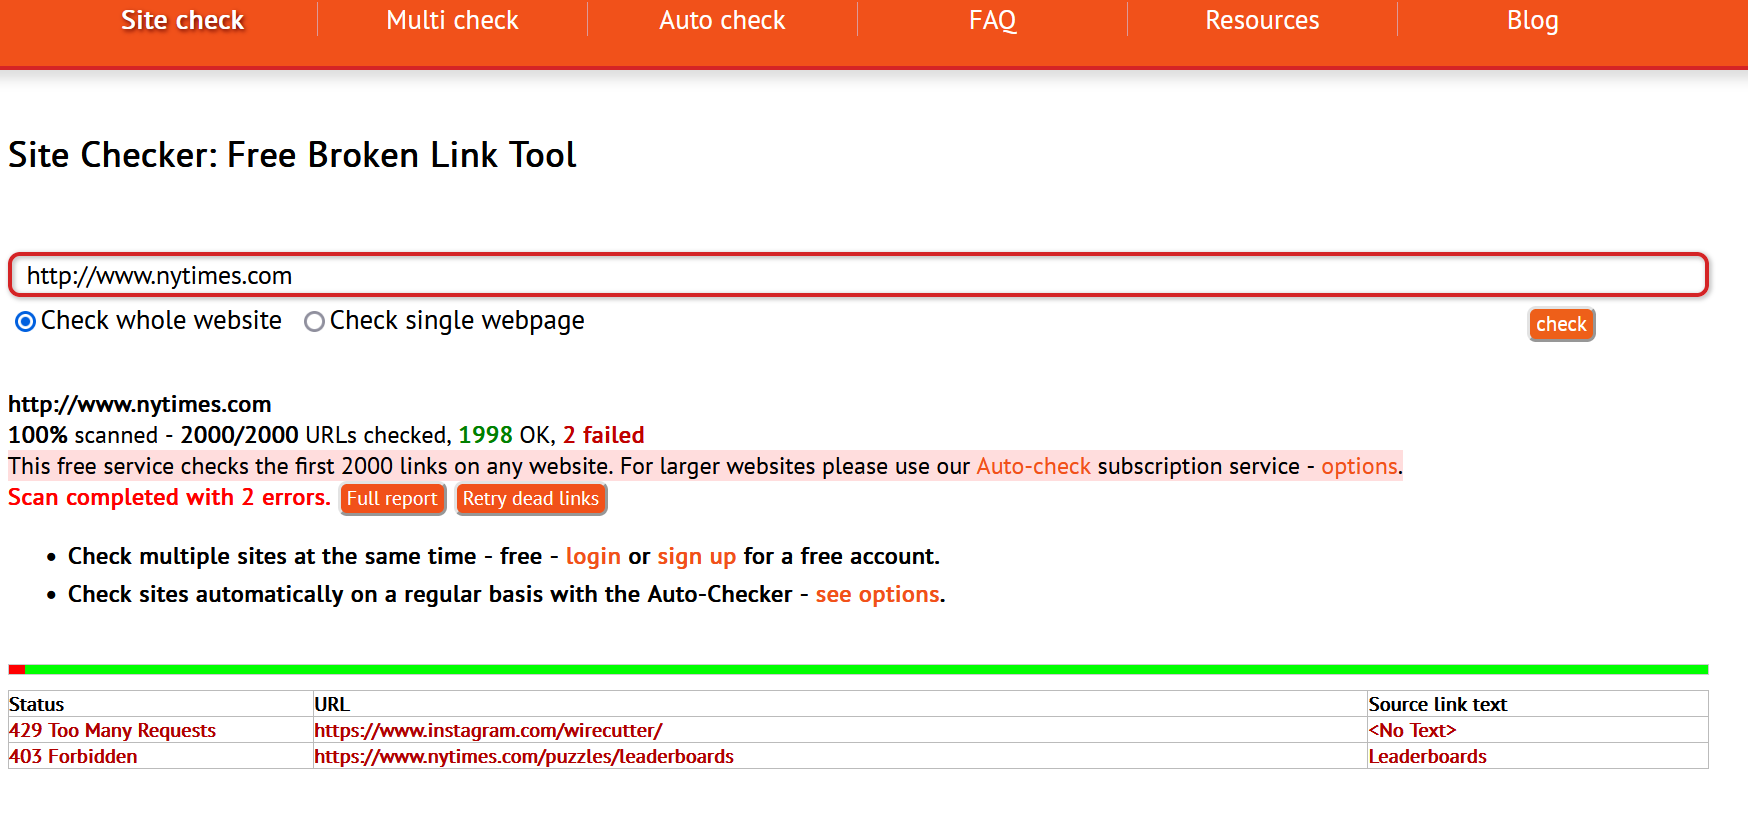The width and height of the screenshot is (1748, 829).
Task: Visit the Blog tab
Action: (x=1532, y=21)
